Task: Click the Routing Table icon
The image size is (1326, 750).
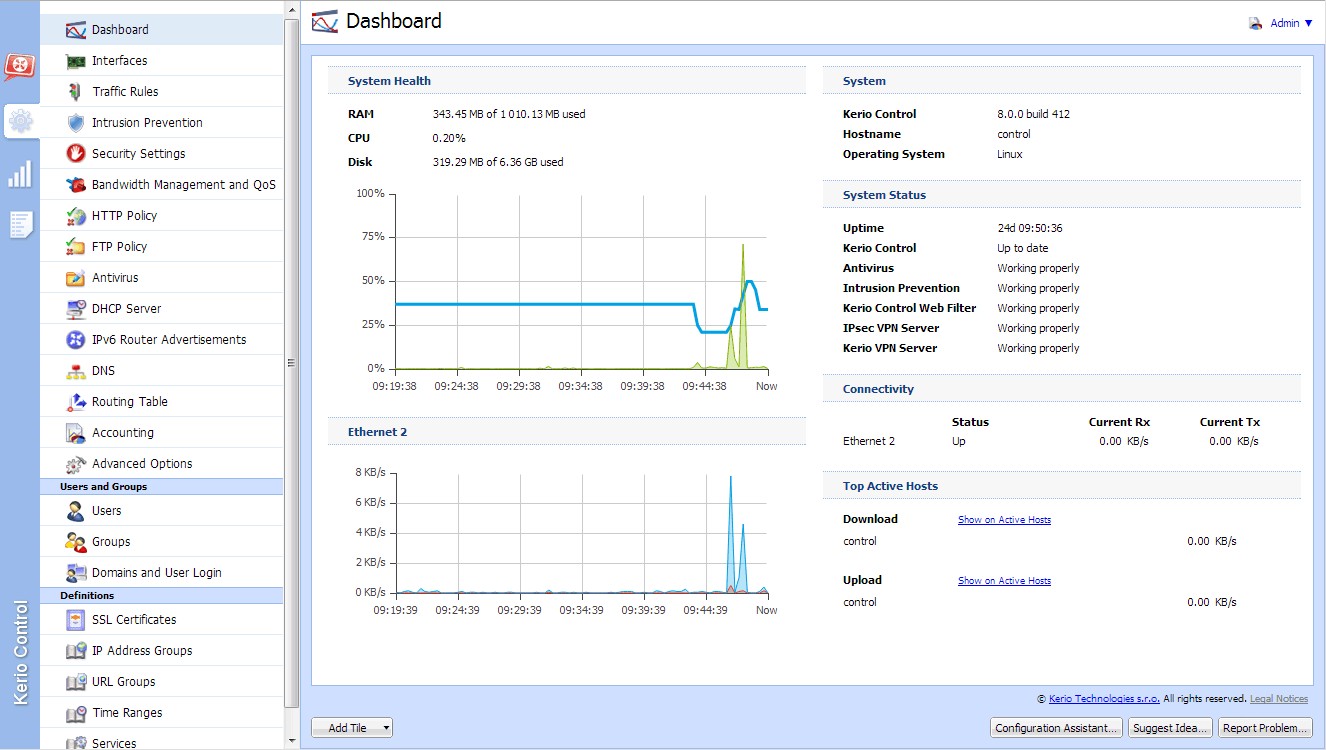Action: click(x=76, y=402)
